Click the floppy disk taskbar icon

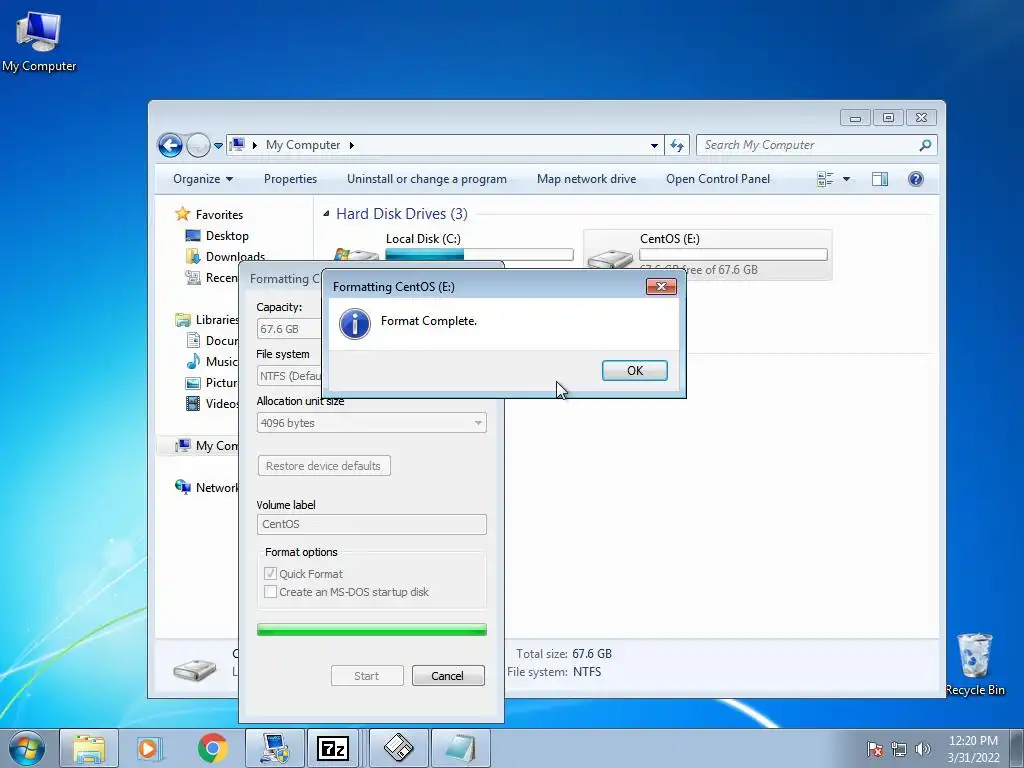pos(398,748)
